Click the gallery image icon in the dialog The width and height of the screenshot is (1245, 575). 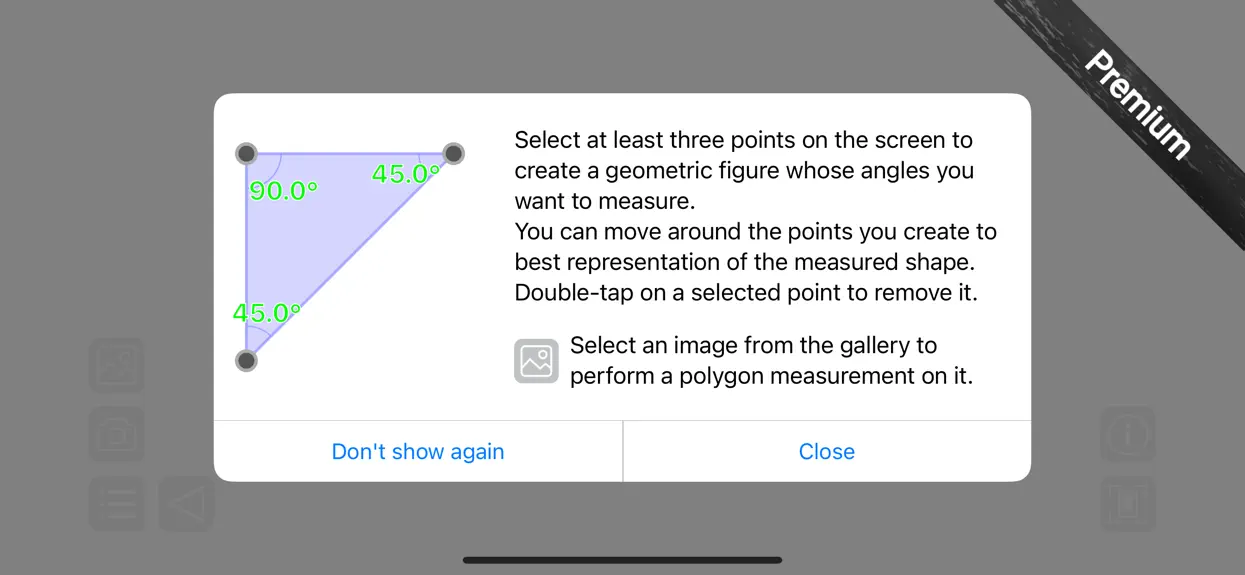point(536,361)
